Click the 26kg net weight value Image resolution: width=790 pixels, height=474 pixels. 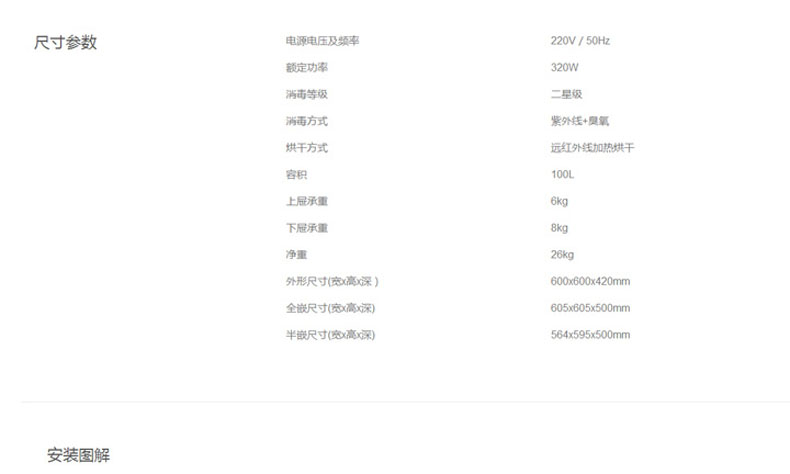562,255
